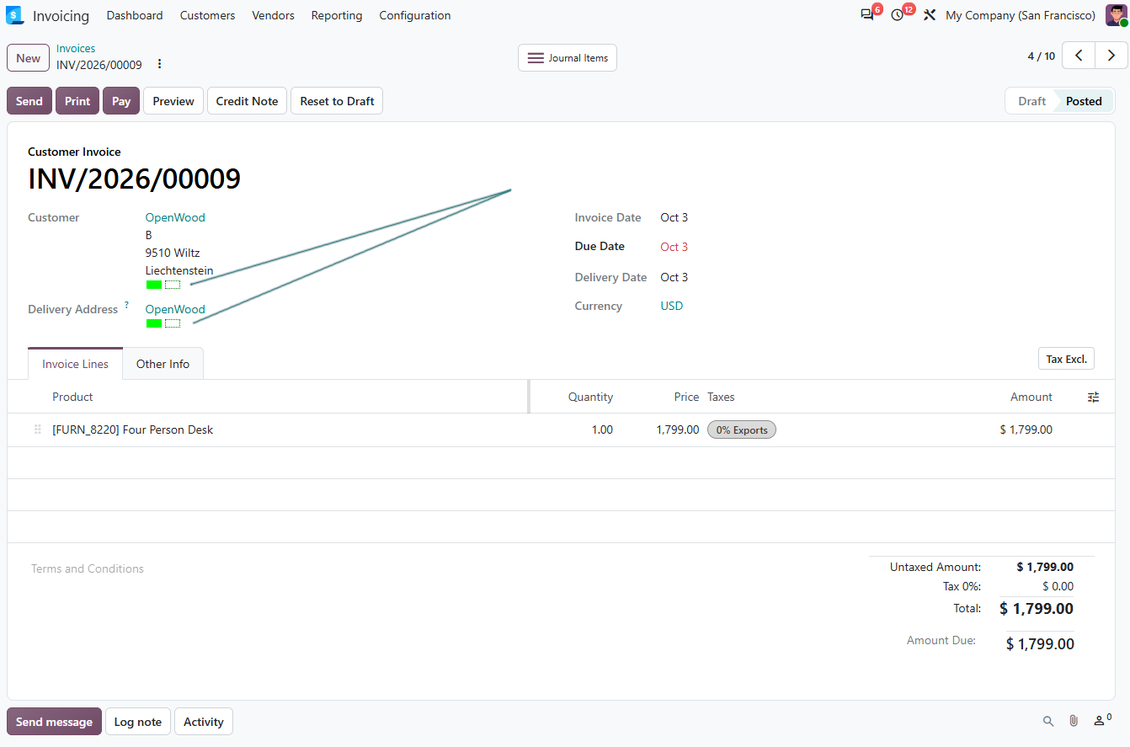Click the Pay button

[121, 101]
